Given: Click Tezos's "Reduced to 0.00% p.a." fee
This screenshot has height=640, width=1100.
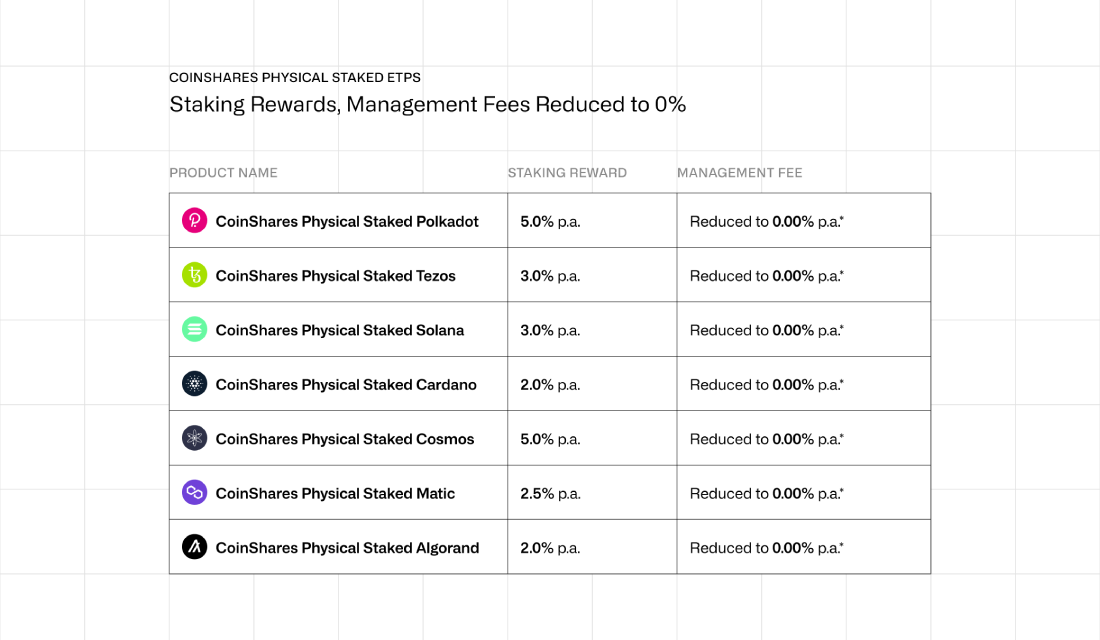Looking at the screenshot, I should point(767,276).
